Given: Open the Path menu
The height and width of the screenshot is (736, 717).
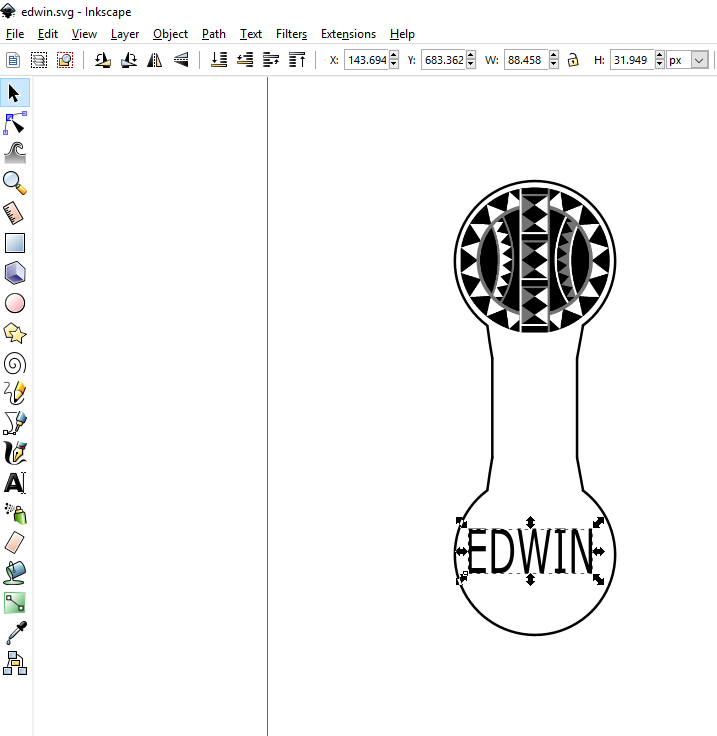Looking at the screenshot, I should (x=214, y=34).
